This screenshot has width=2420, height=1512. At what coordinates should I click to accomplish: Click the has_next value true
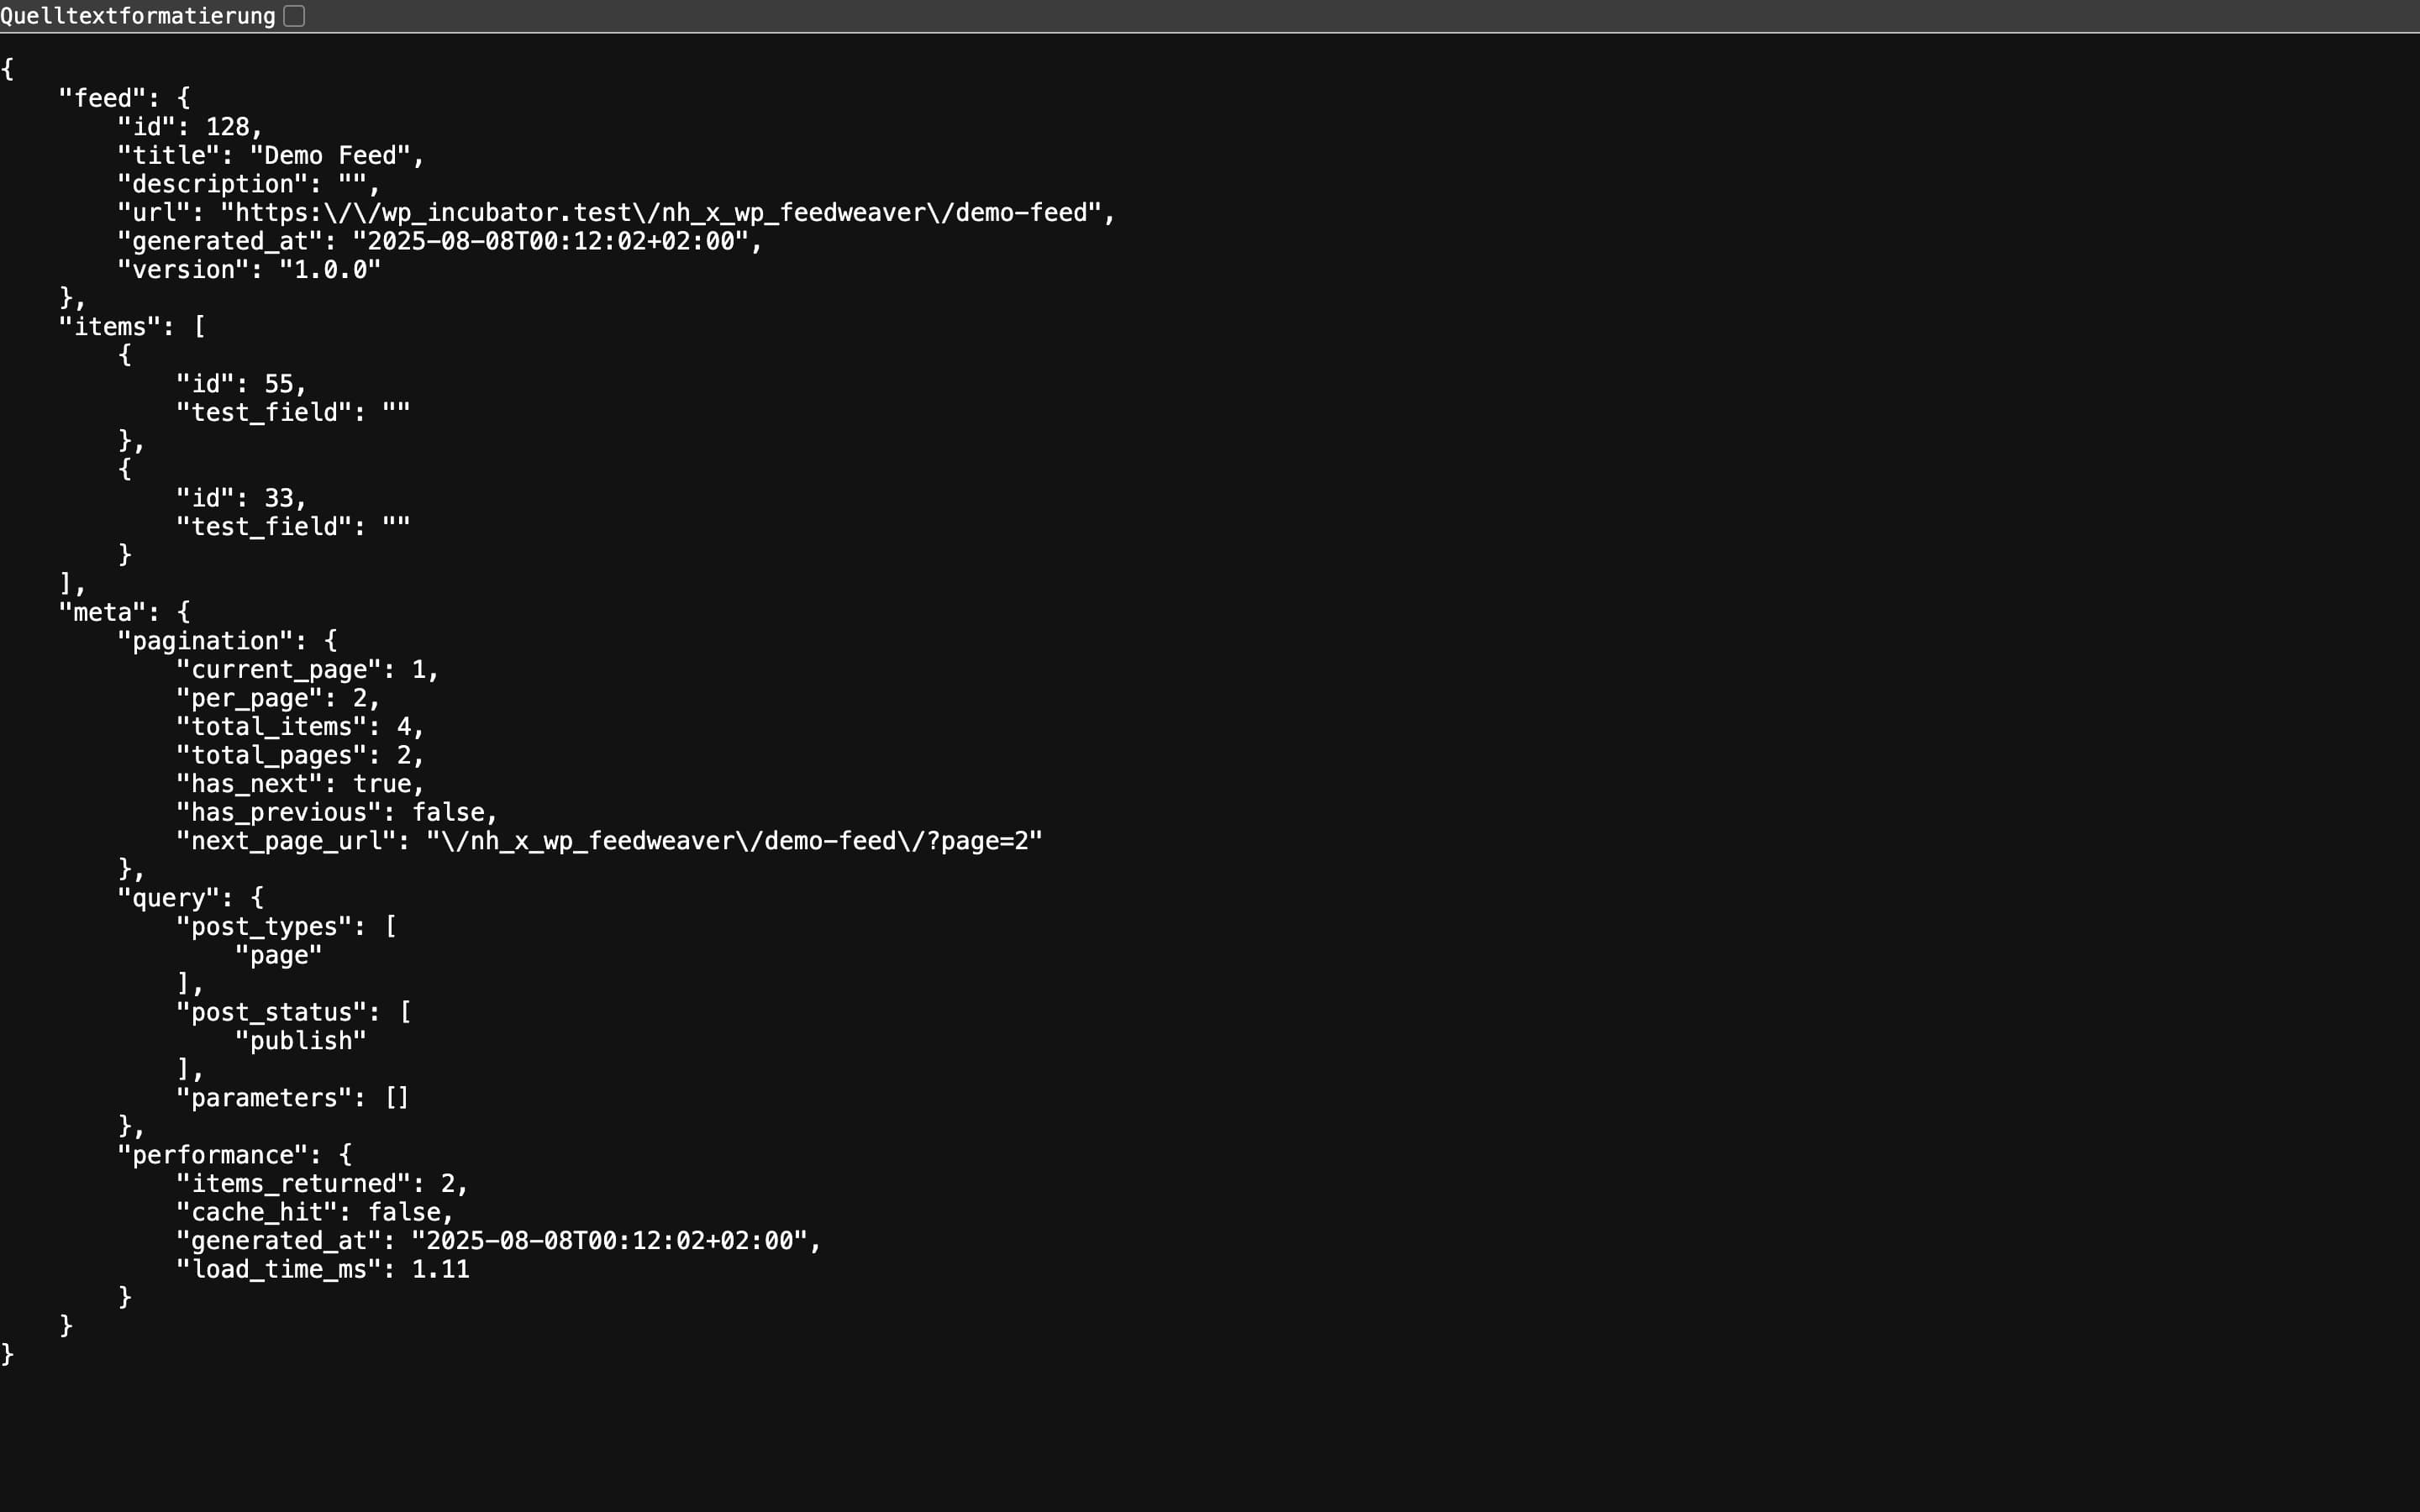(381, 784)
